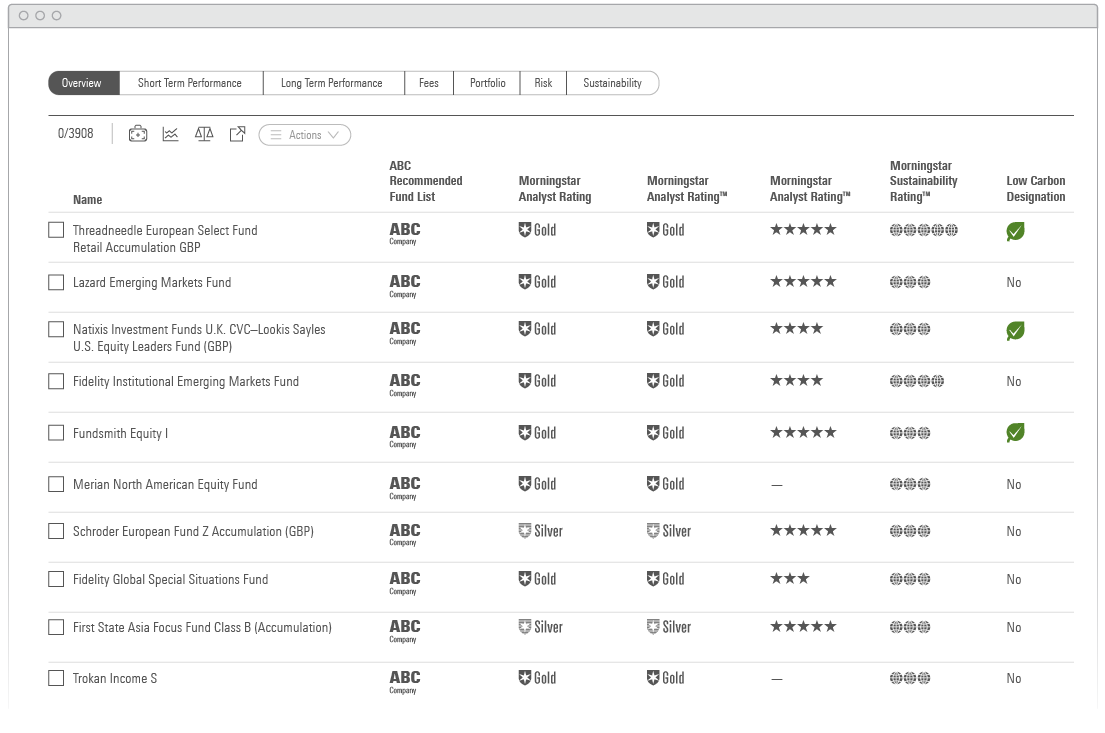Click the ABC Company logo for Lazard fund
This screenshot has height=733, width=1105.
[404, 284]
